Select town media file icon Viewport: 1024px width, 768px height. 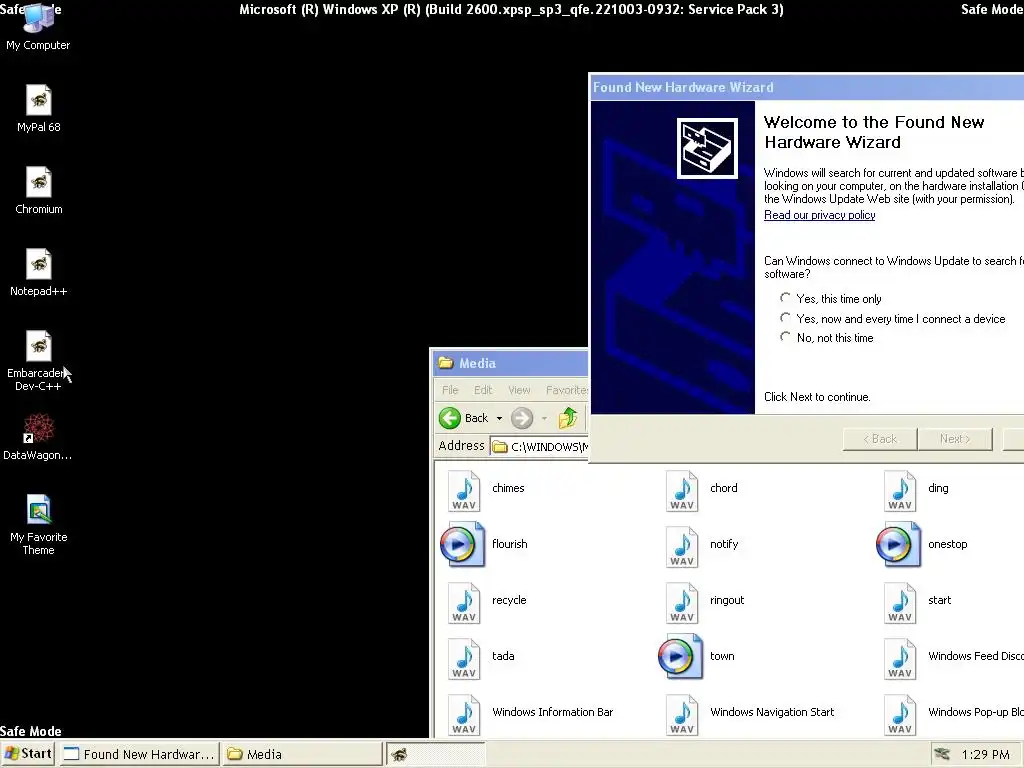pos(680,656)
